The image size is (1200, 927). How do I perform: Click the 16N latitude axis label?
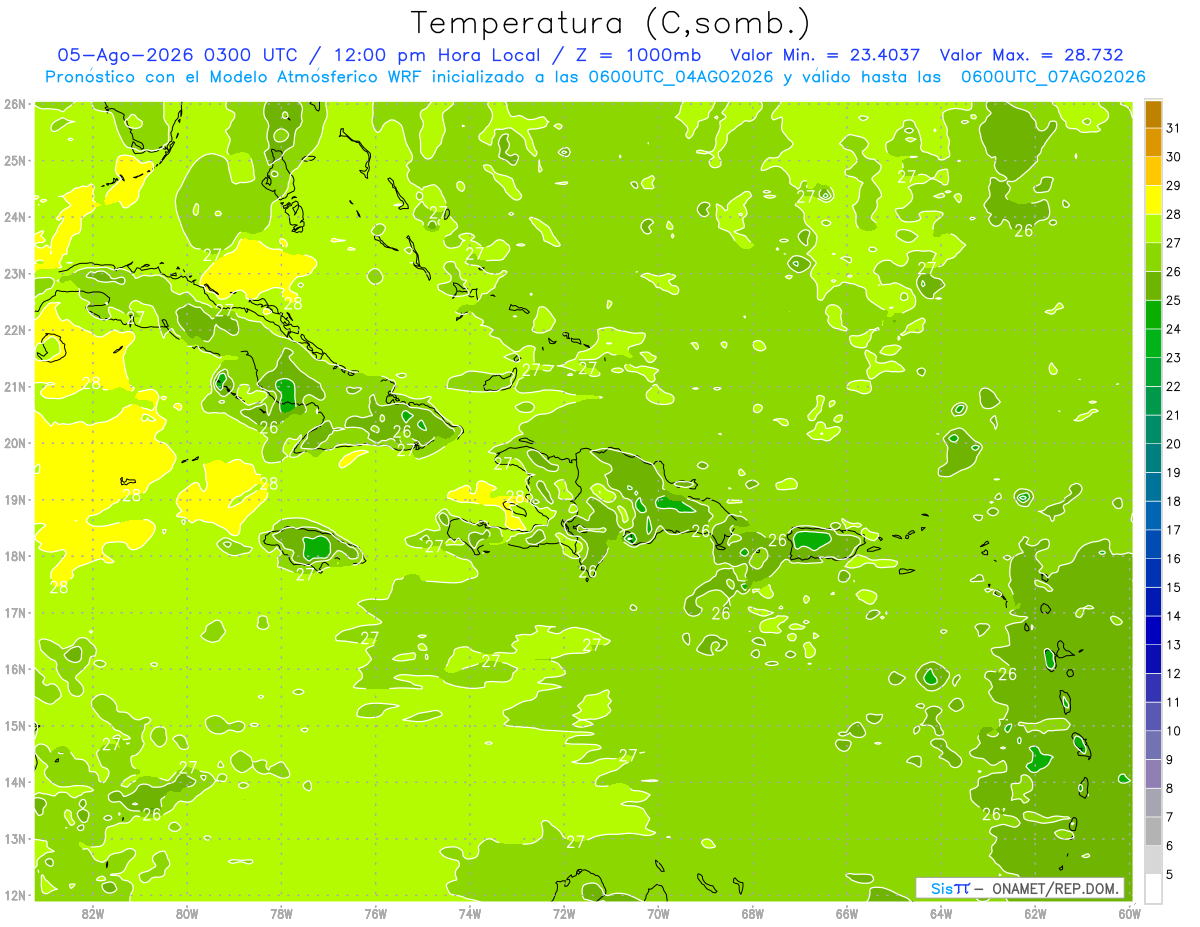15,669
